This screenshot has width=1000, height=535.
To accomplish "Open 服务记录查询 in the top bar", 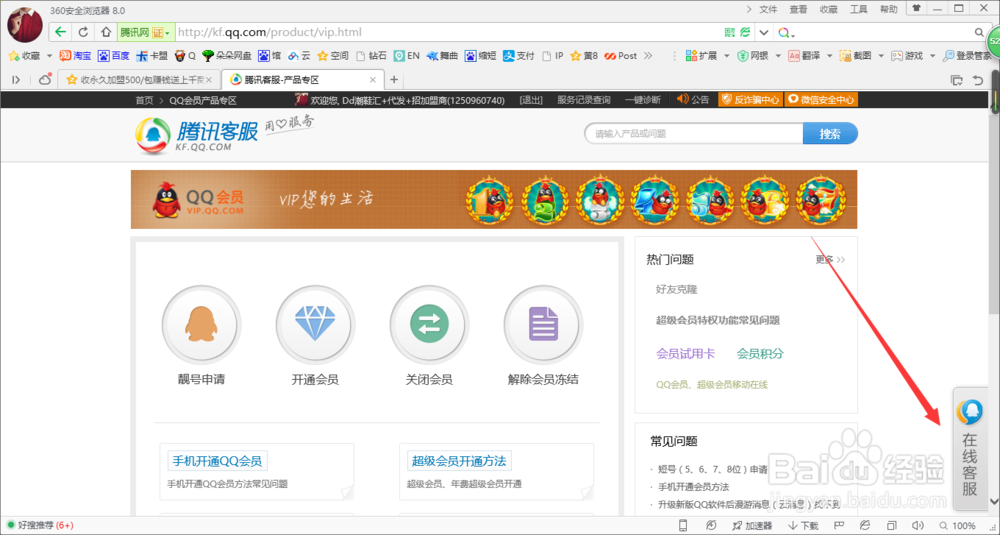I will (584, 100).
